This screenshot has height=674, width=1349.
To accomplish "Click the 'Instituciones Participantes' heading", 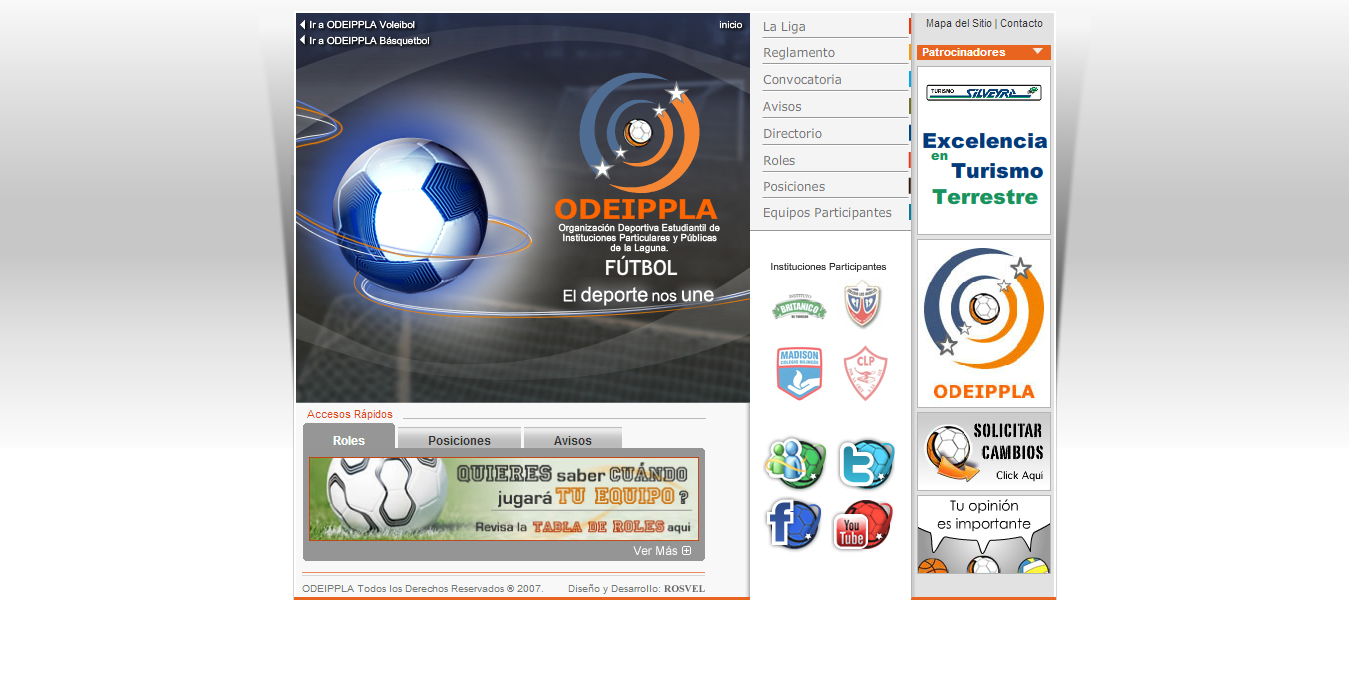I will point(828,267).
